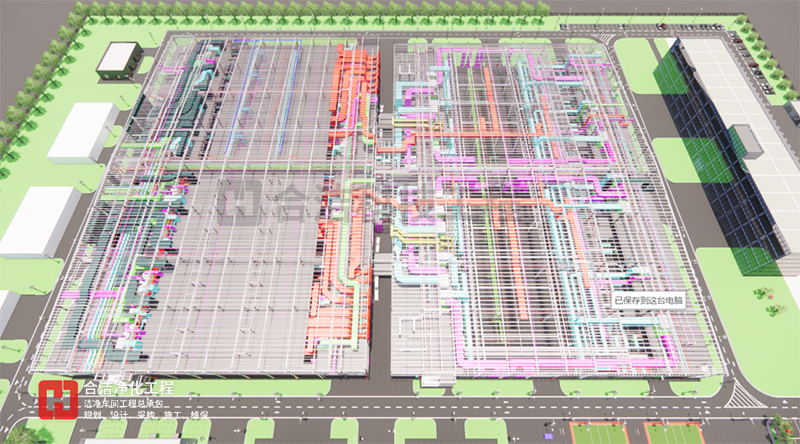Click the 已保存到这台电脑 tooltip label
800x444 pixels.
(649, 299)
